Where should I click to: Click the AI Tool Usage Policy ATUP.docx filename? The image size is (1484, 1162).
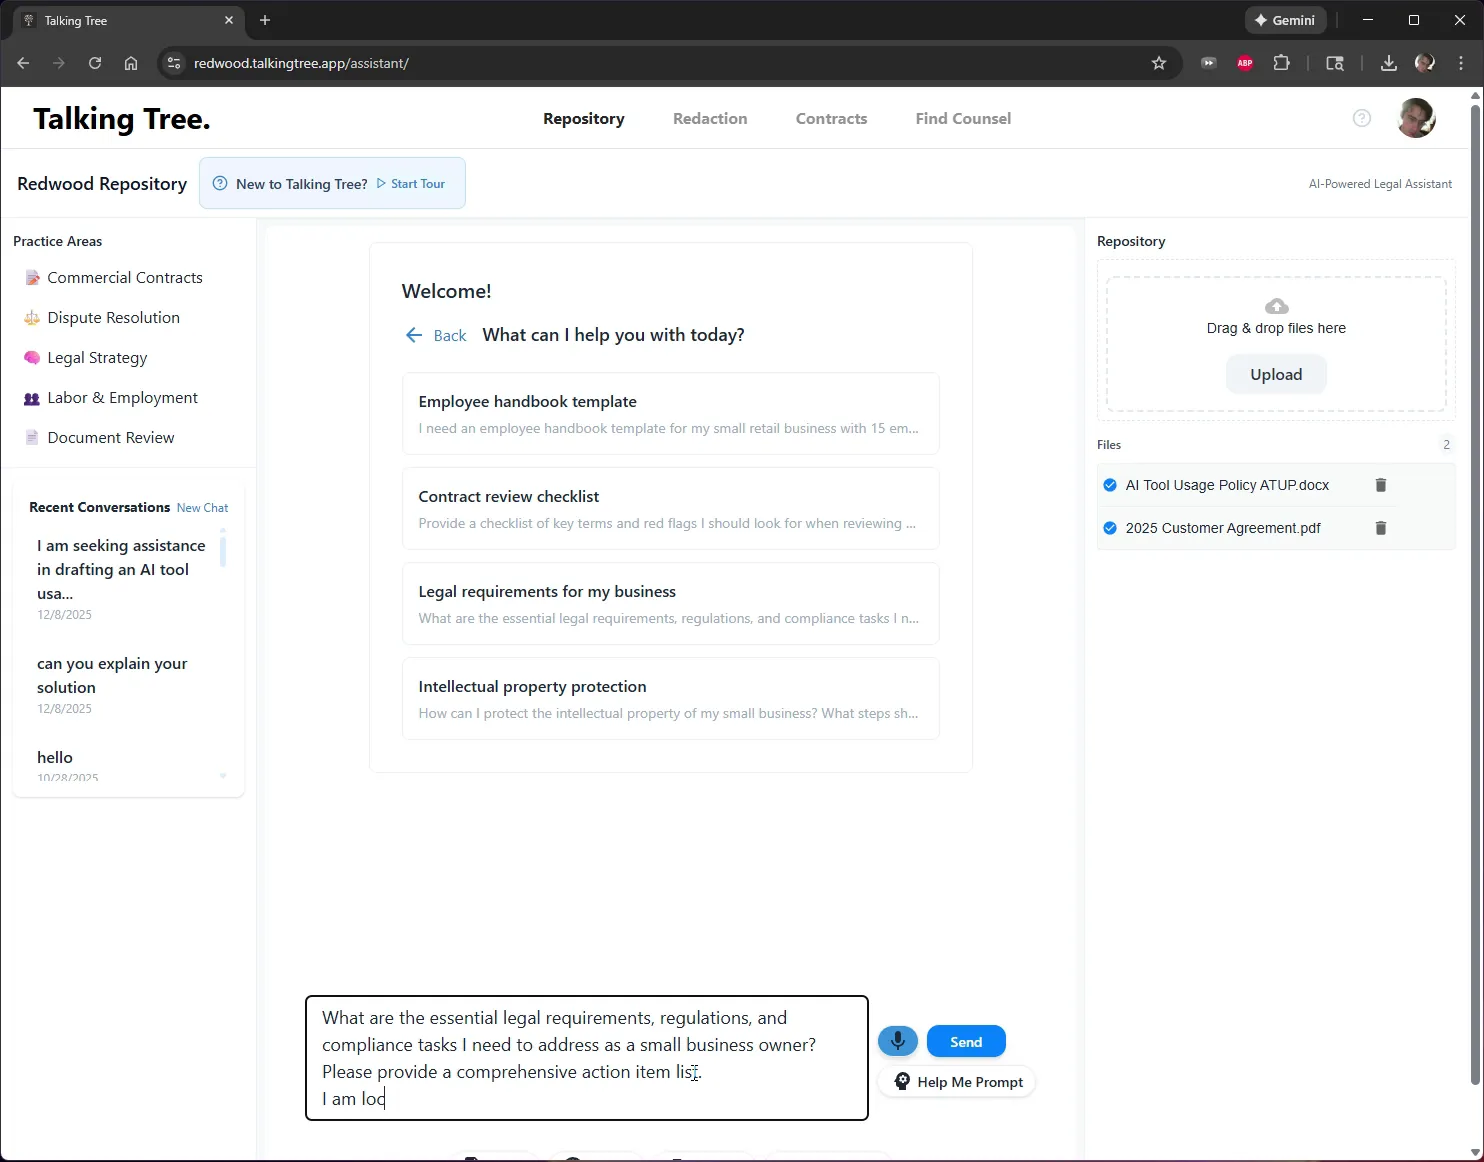click(1227, 485)
